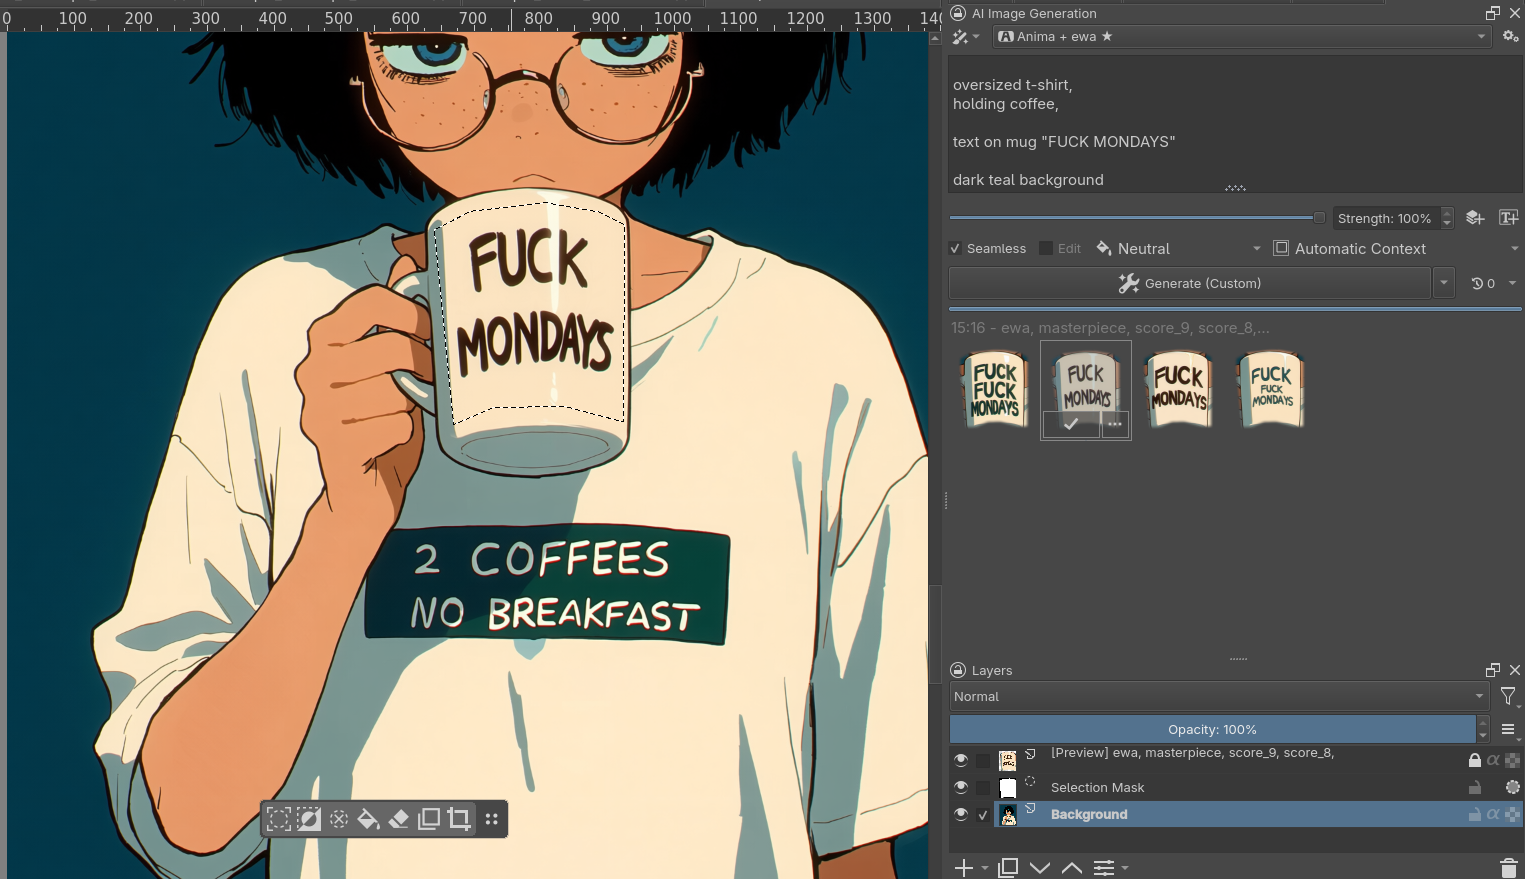Open the Automatic Context dropdown
1525x879 pixels.
[x=1395, y=249]
